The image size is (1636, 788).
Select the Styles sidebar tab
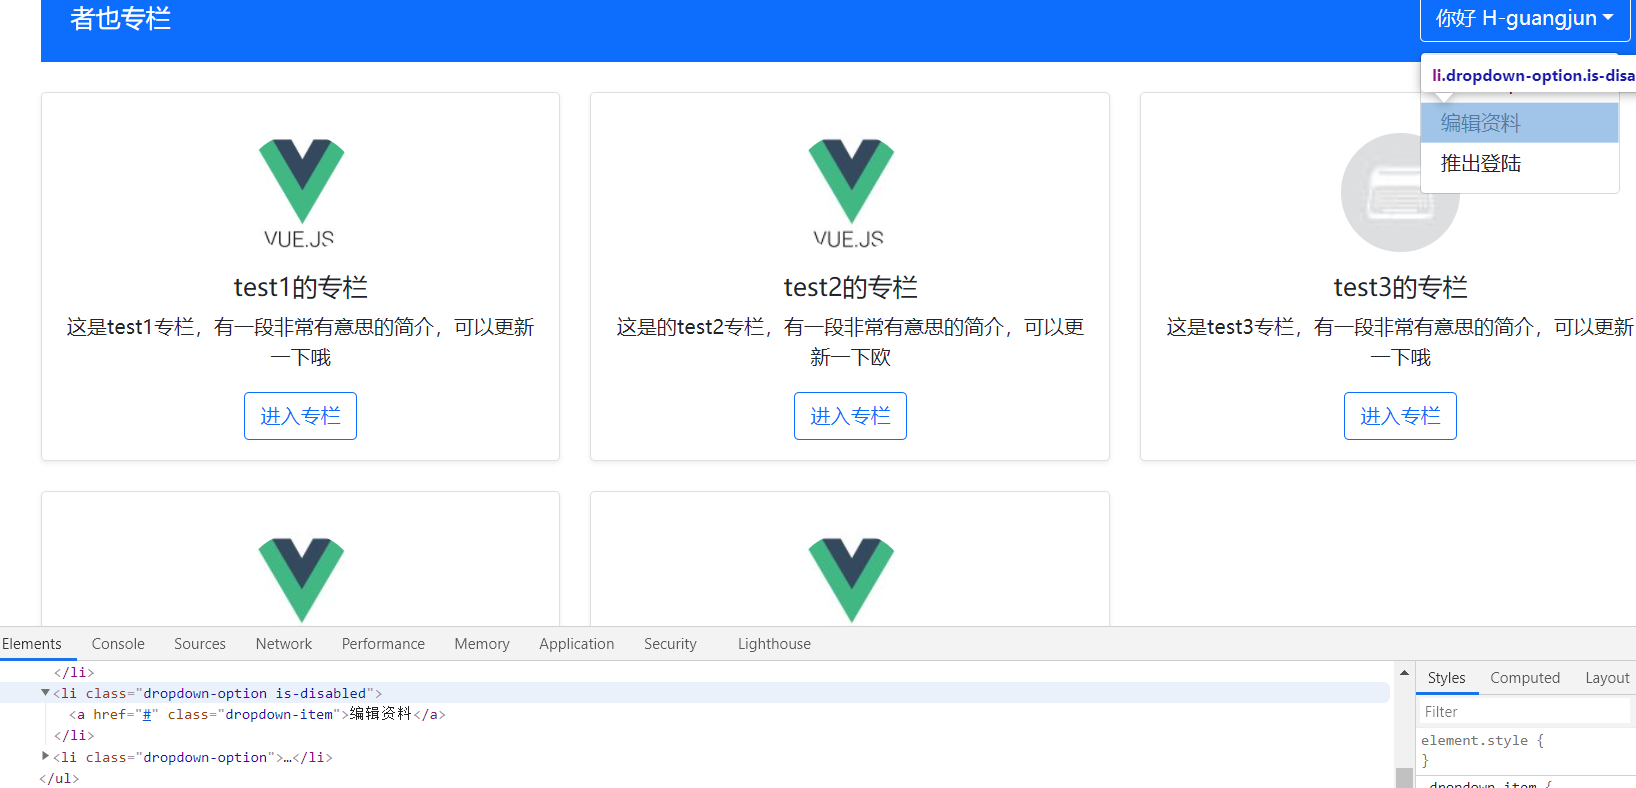pos(1446,678)
